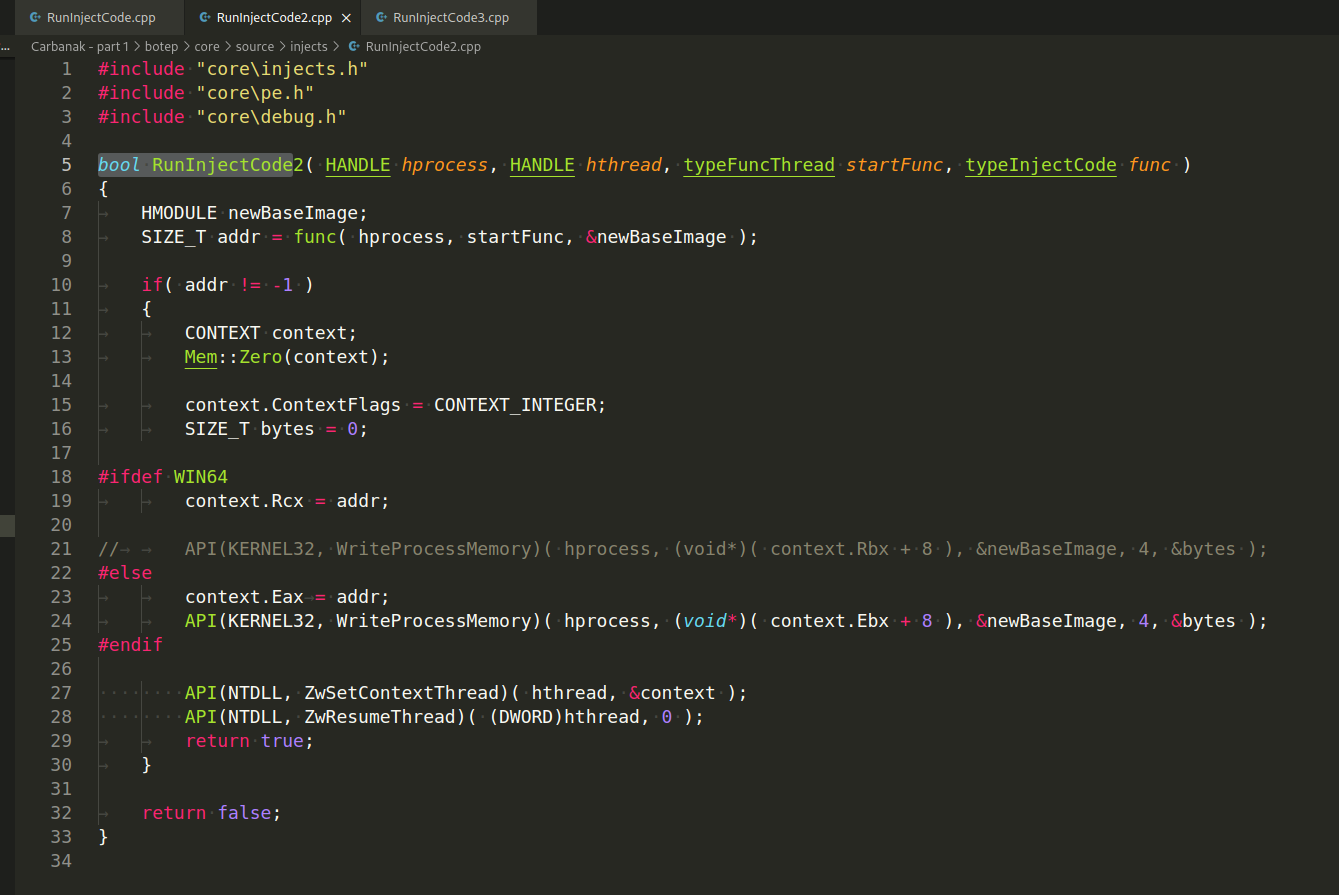Click the commented-out WriteProcessMemory call on line 21
Viewport: 1339px width, 895px height.
(726, 549)
